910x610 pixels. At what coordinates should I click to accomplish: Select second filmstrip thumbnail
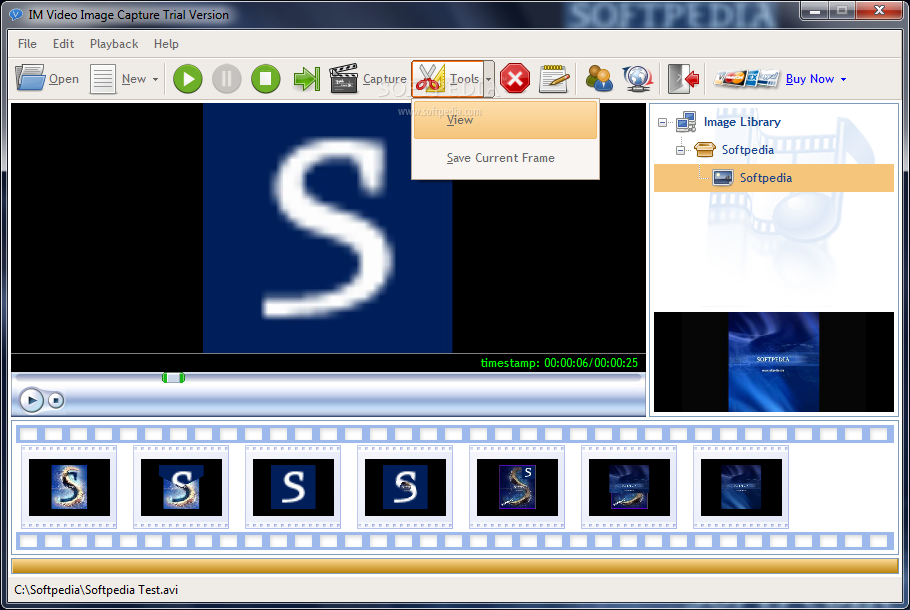(181, 487)
